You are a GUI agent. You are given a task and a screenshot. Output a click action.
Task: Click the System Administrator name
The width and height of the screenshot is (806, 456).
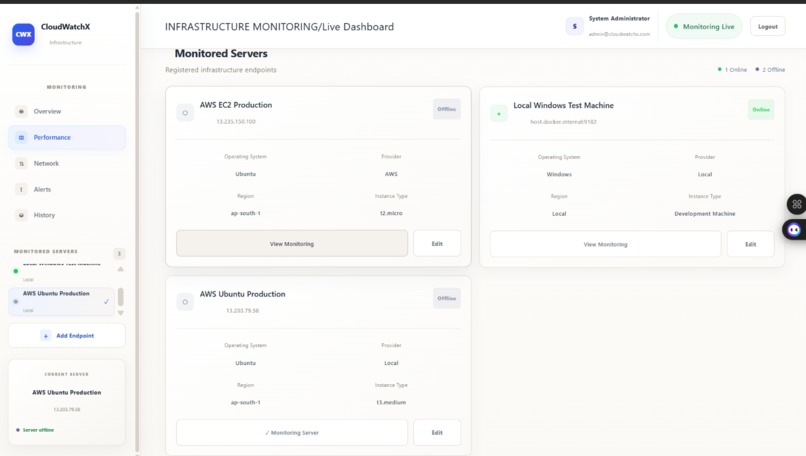coord(619,19)
